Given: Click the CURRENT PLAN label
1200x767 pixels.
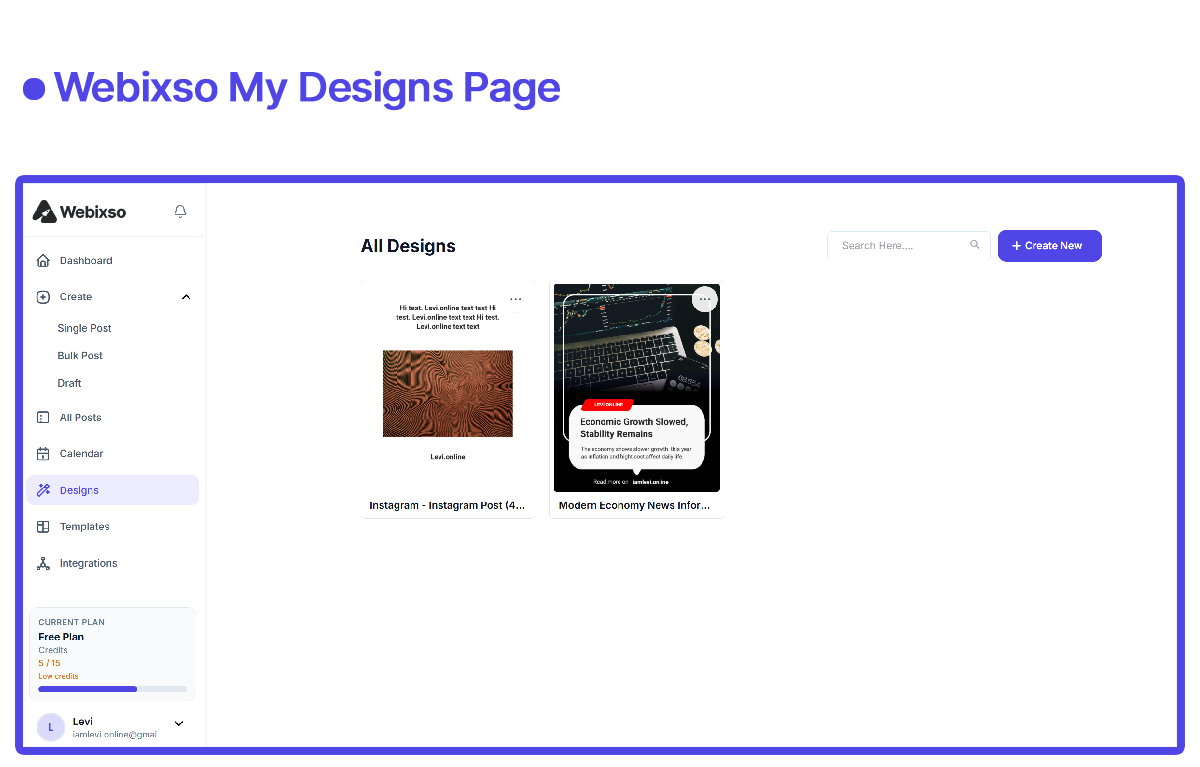Looking at the screenshot, I should pyautogui.click(x=71, y=622).
